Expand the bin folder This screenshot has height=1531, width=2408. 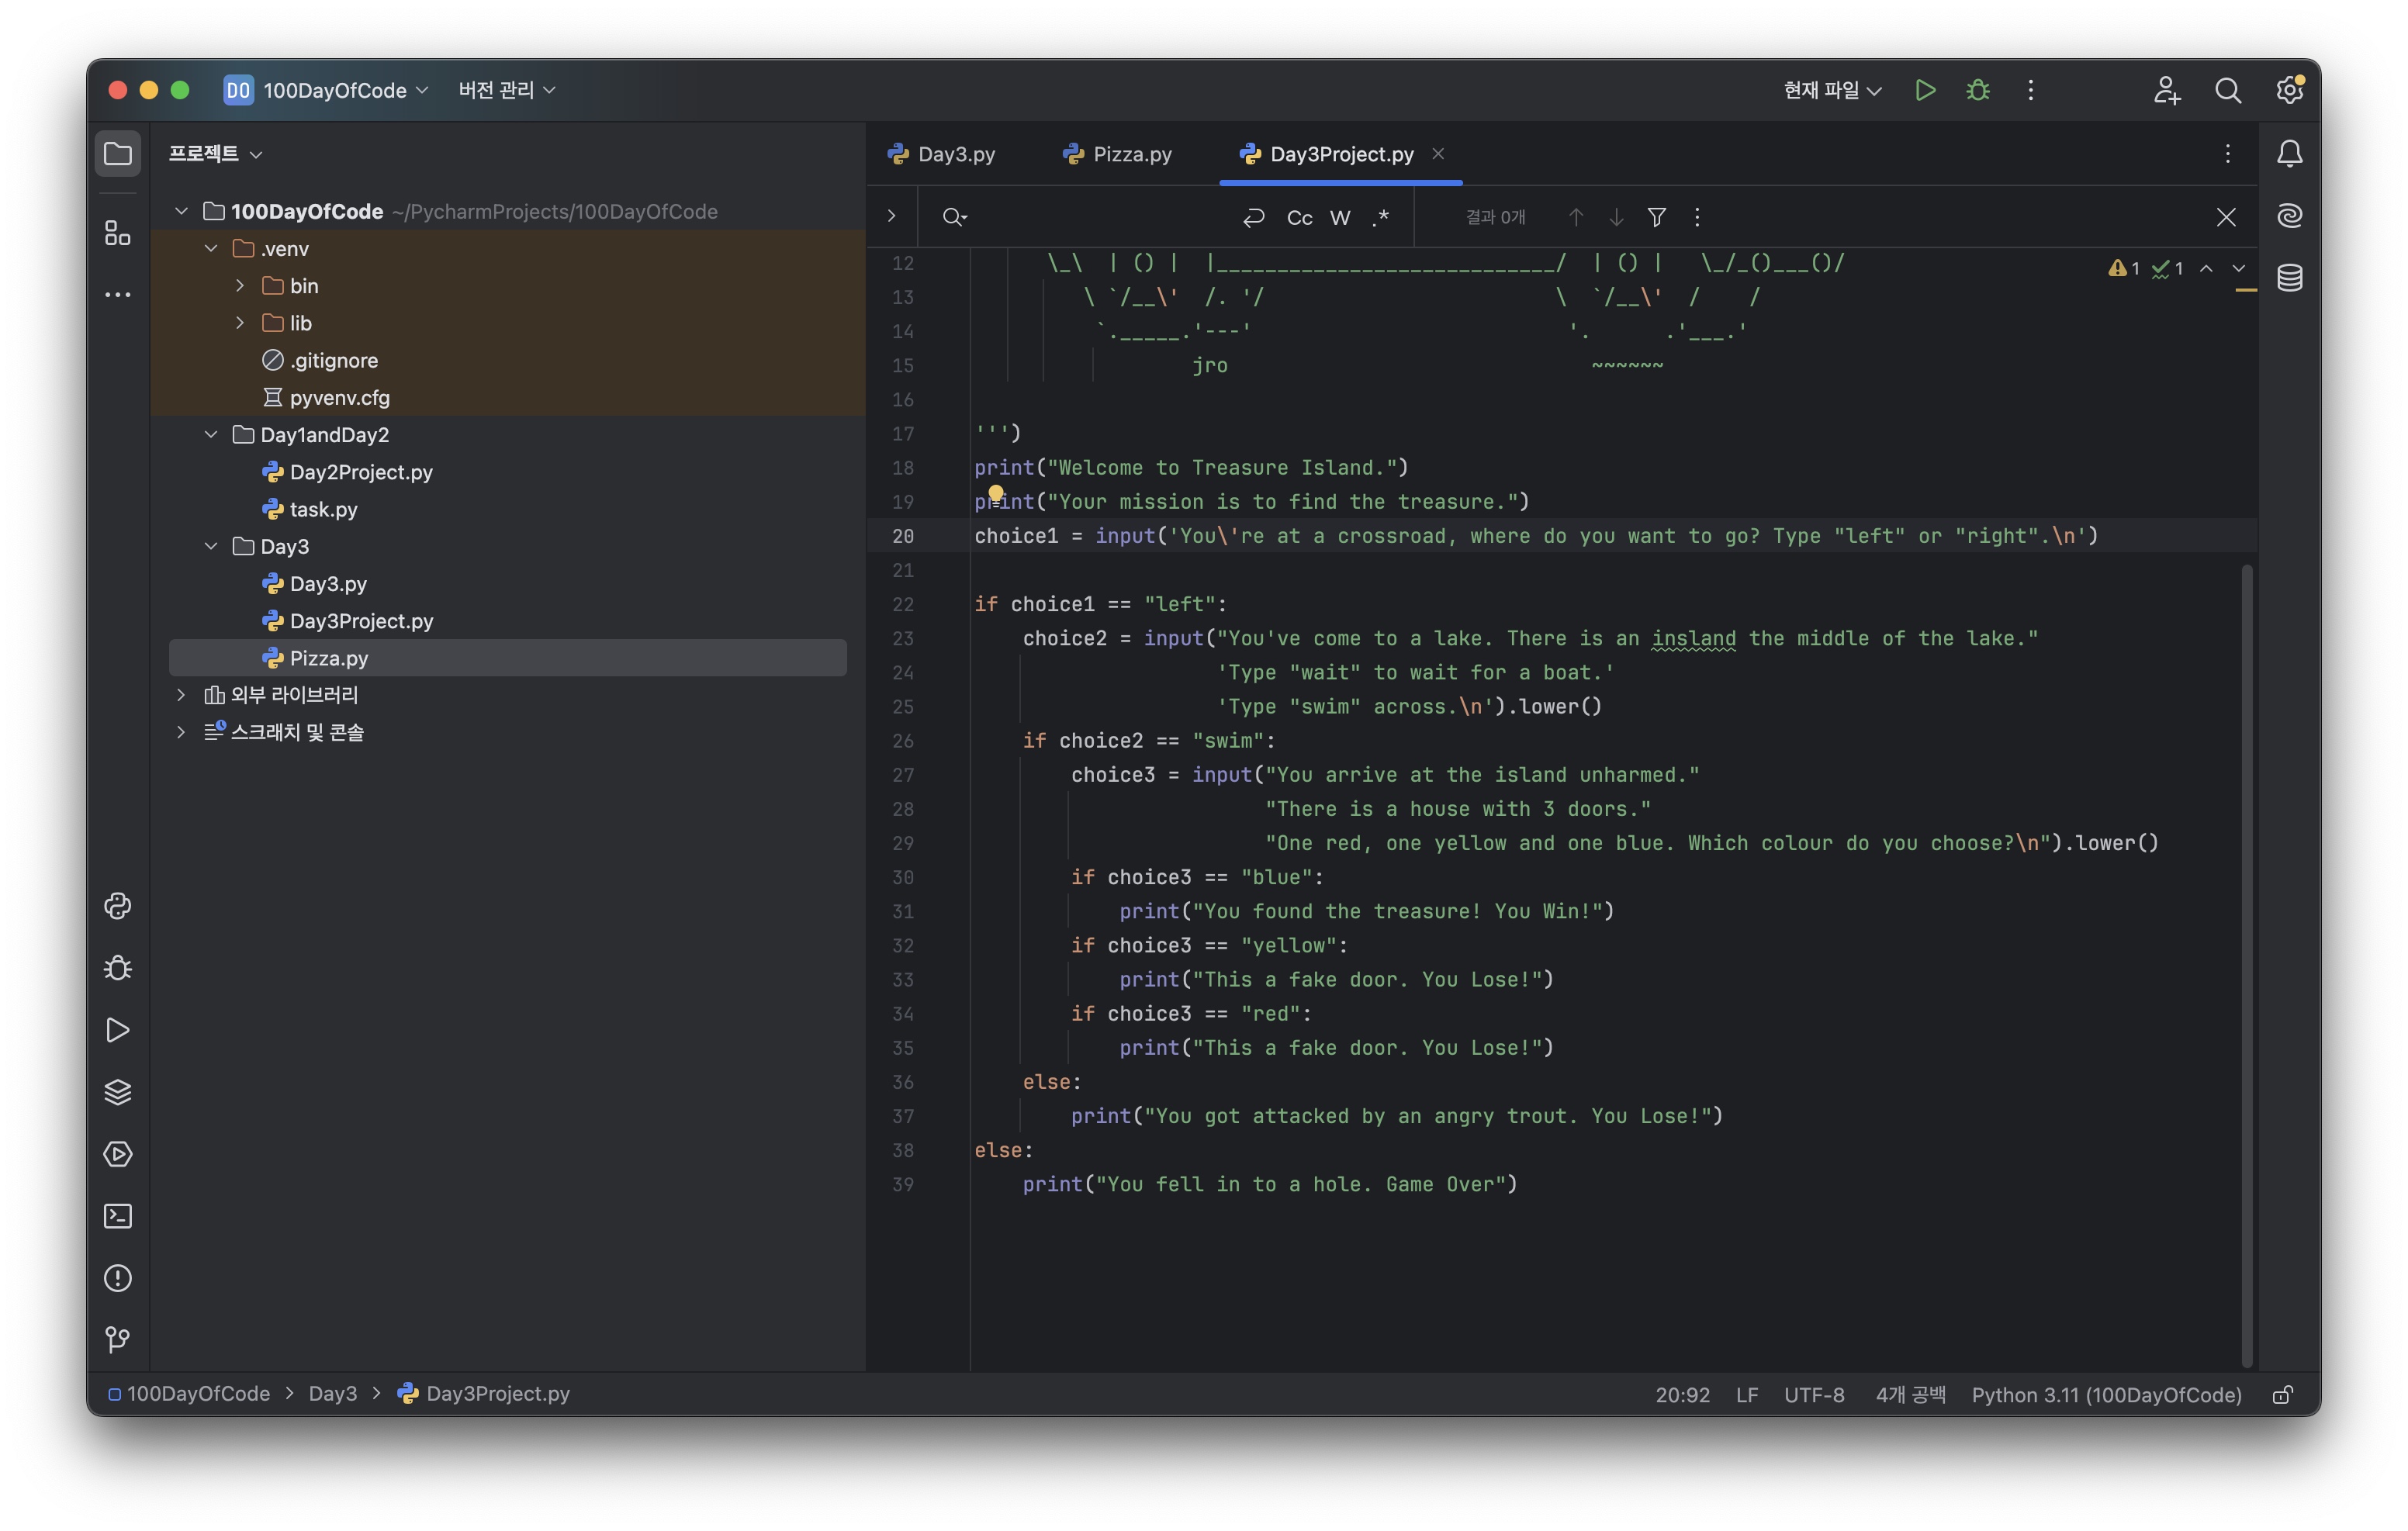(x=240, y=286)
